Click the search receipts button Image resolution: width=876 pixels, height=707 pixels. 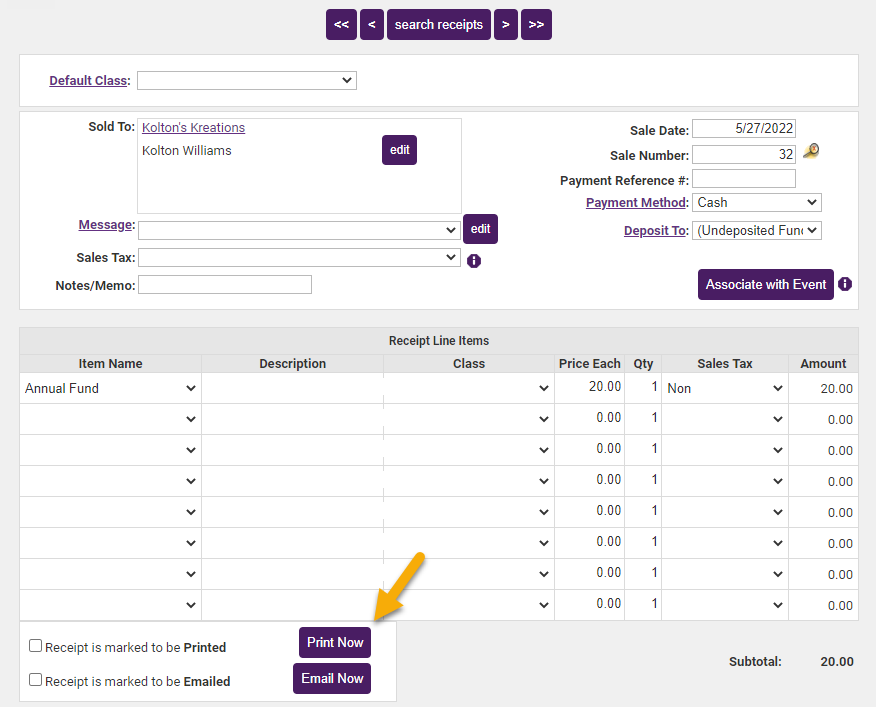pyautogui.click(x=439, y=25)
